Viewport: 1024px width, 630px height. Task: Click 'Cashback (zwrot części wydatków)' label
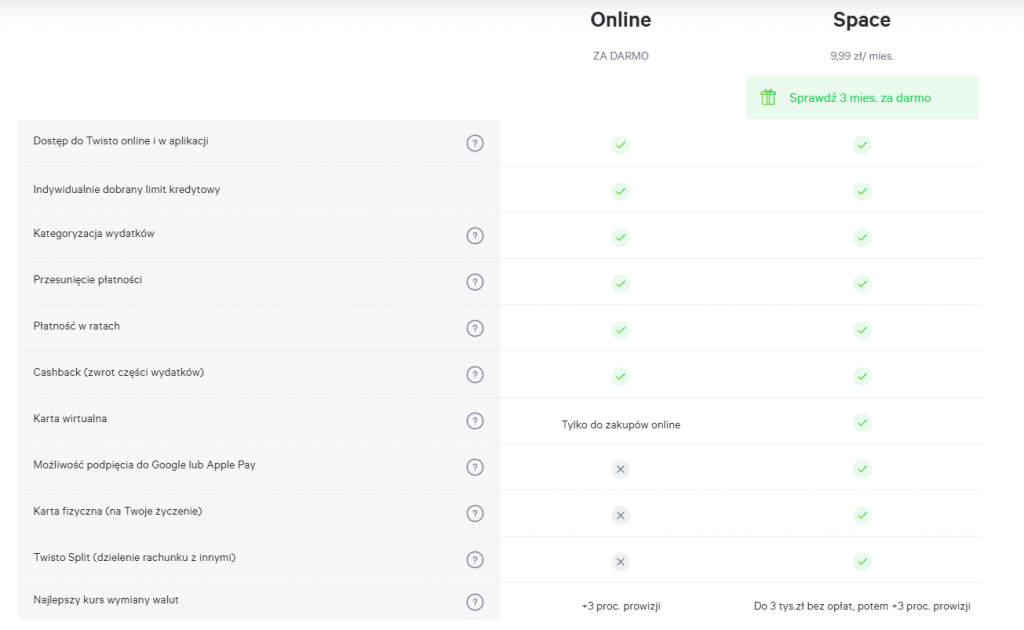(119, 373)
